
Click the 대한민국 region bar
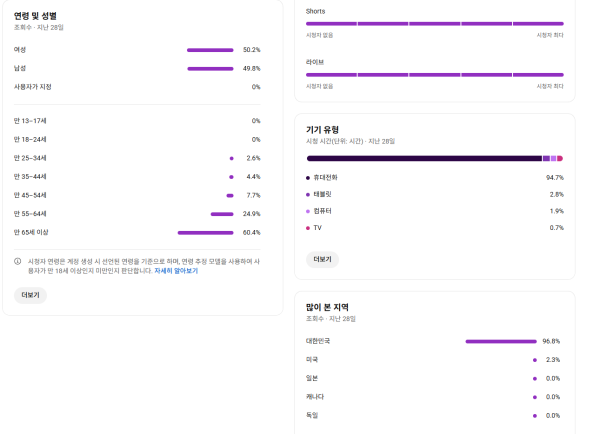501,341
